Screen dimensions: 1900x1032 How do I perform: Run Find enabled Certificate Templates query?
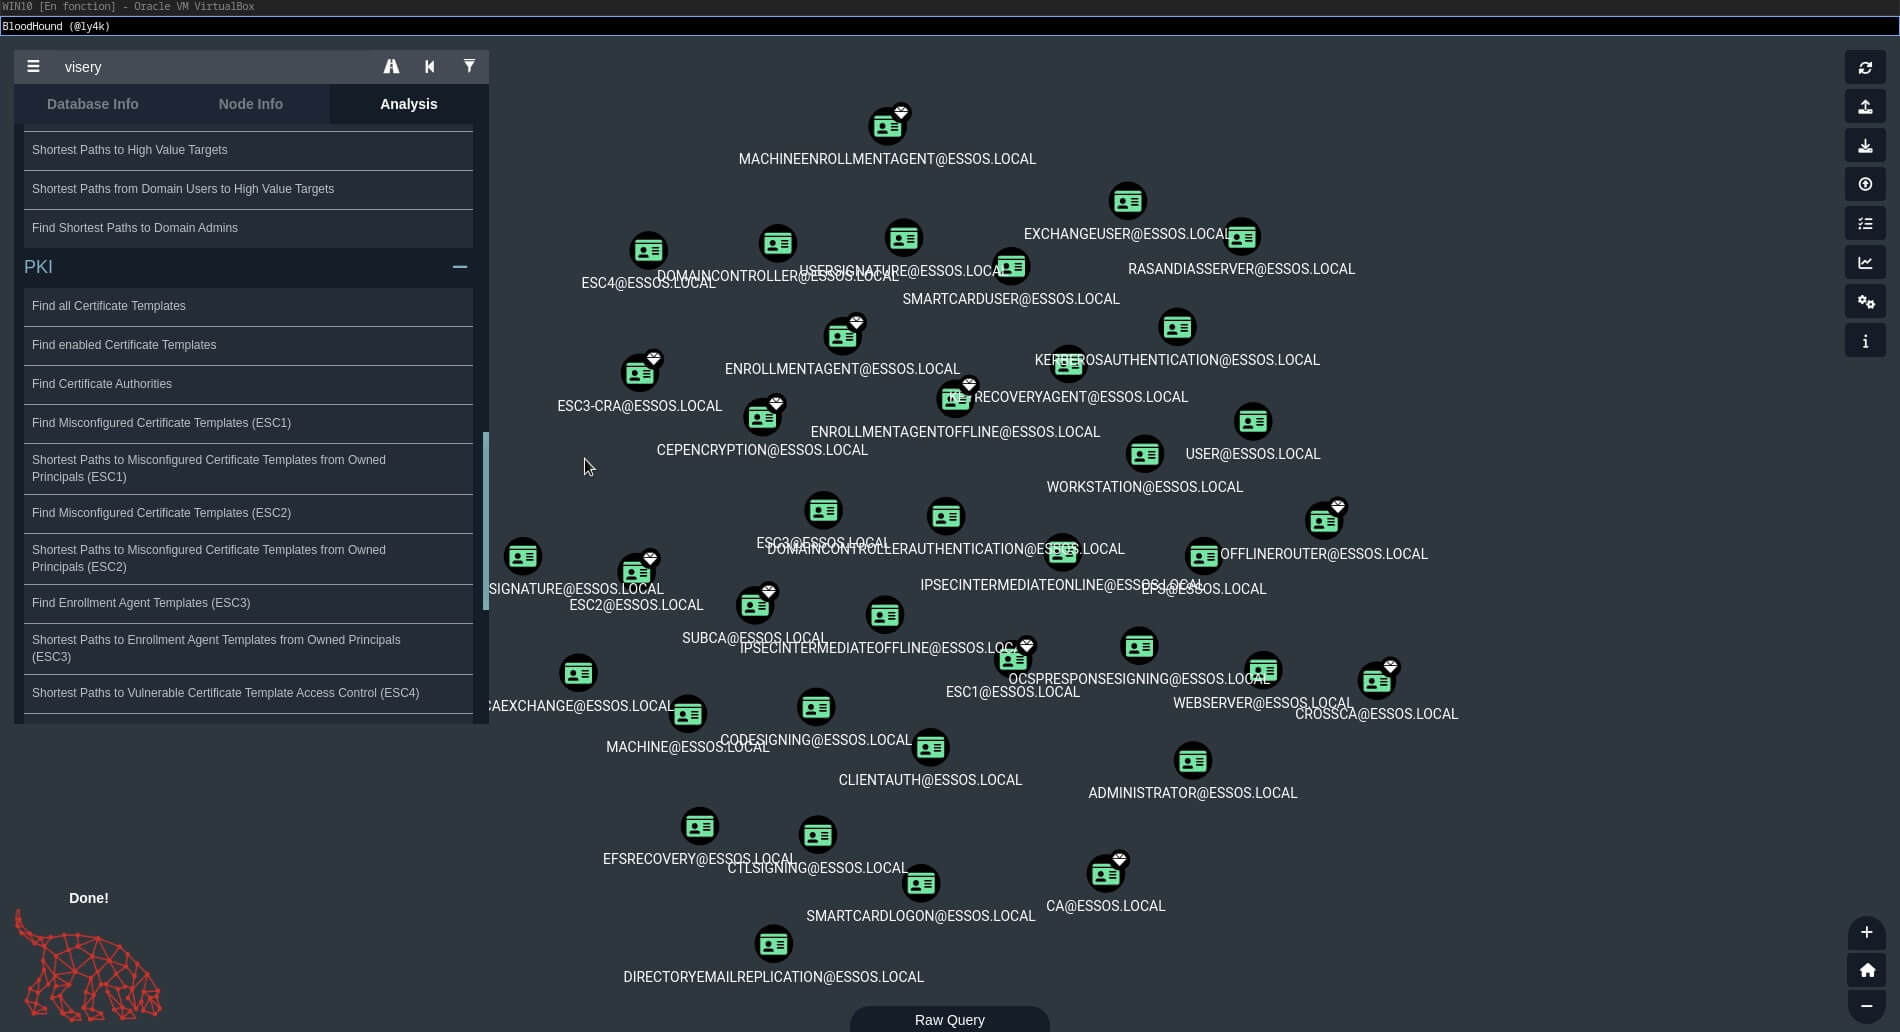pyautogui.click(x=248, y=345)
